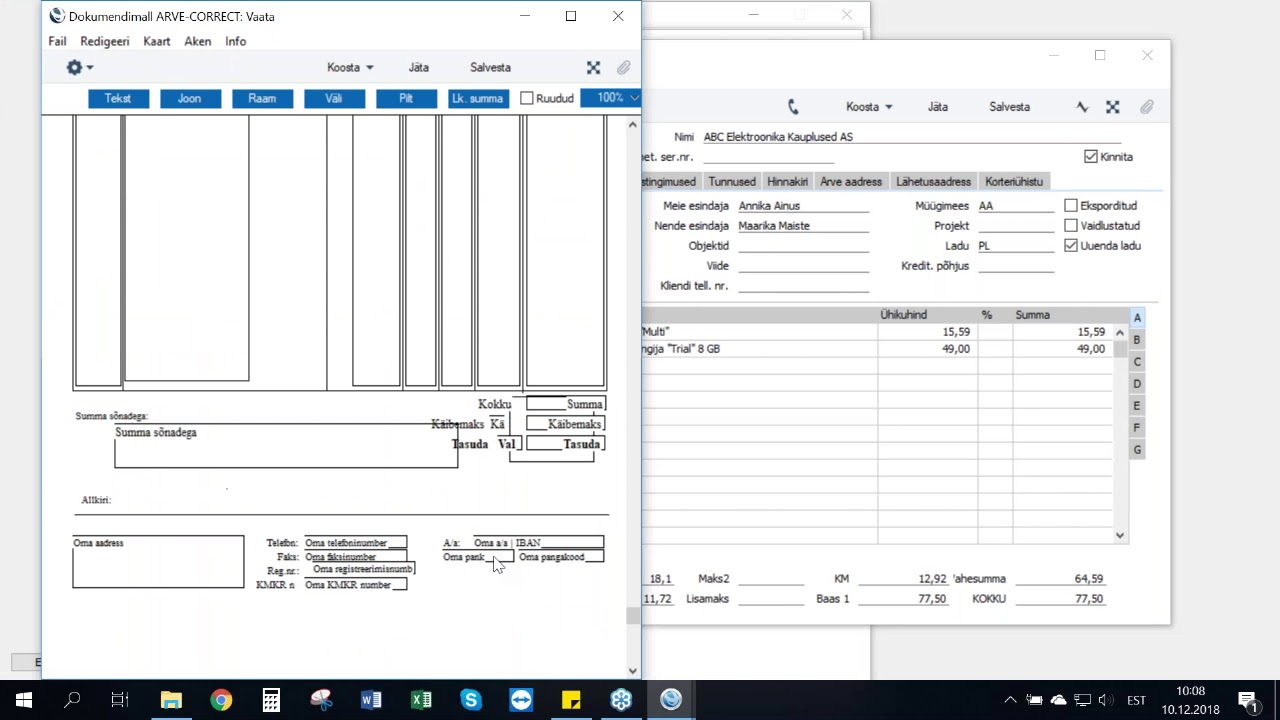Click the network tray icon
This screenshot has width=1280, height=720.
coord(1082,700)
